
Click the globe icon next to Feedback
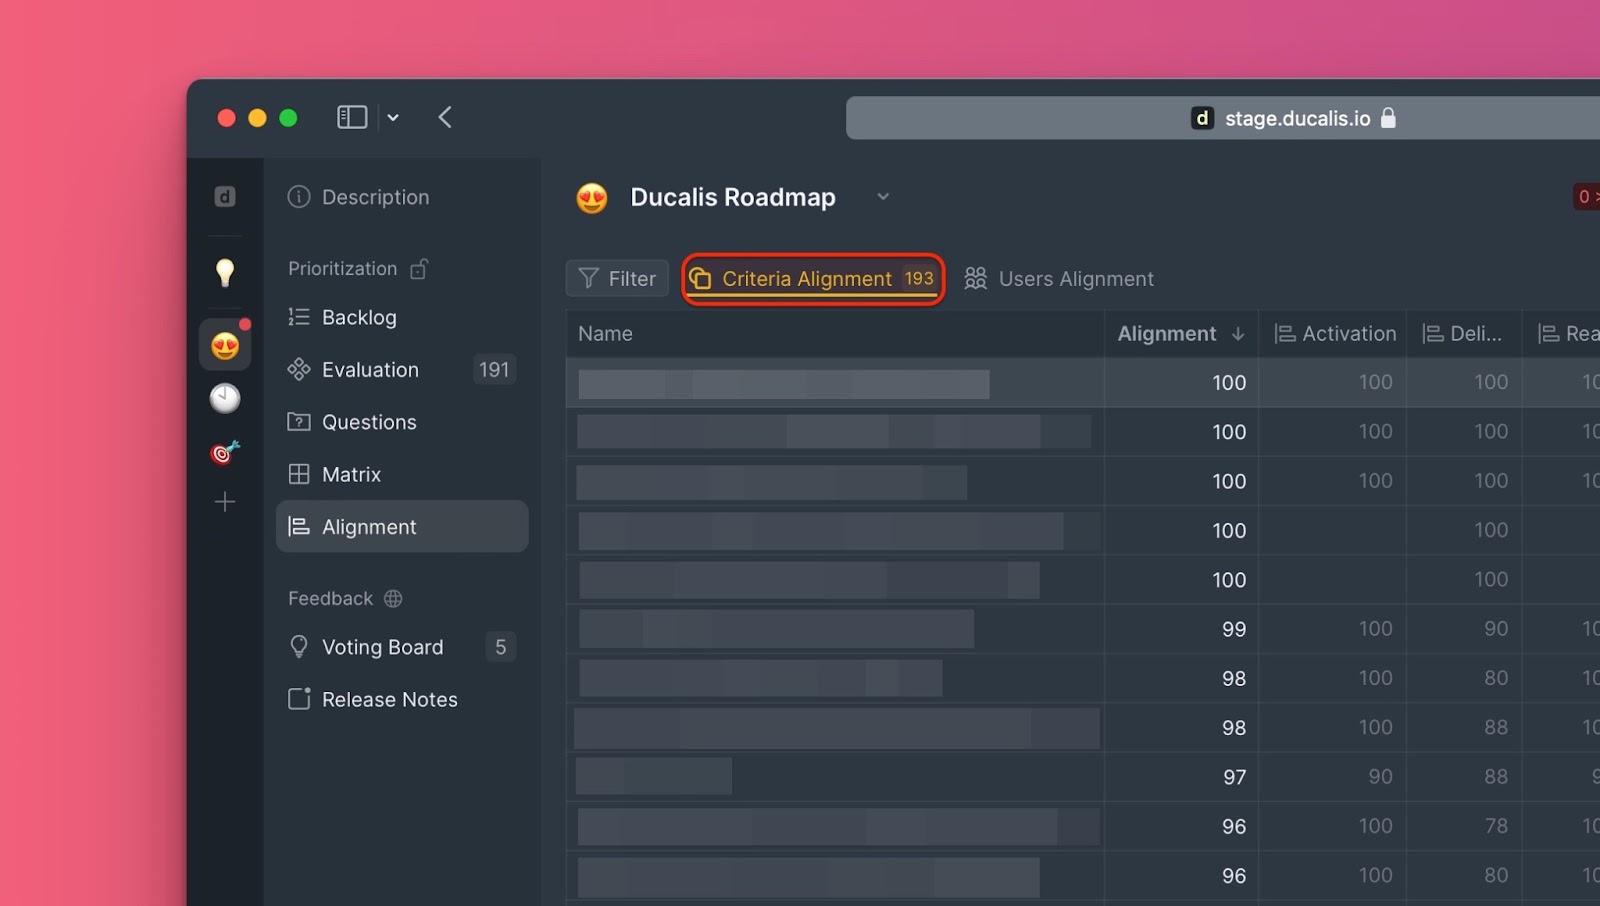point(391,598)
